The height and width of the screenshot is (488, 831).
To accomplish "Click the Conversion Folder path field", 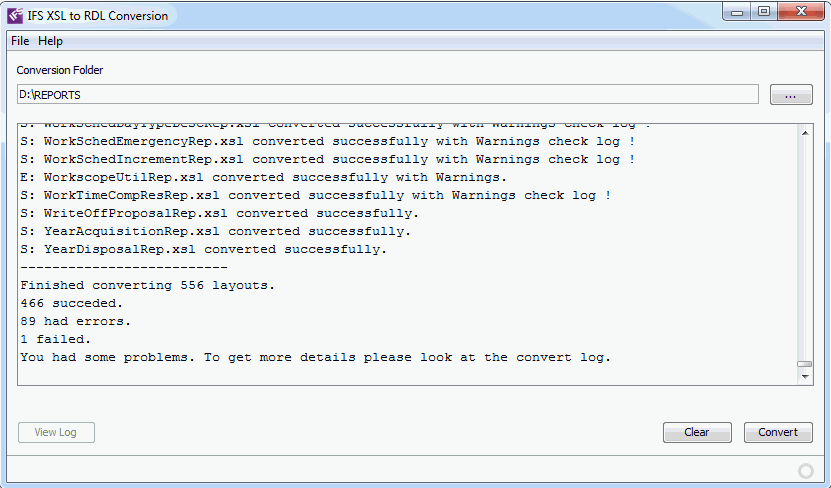I will [x=387, y=94].
